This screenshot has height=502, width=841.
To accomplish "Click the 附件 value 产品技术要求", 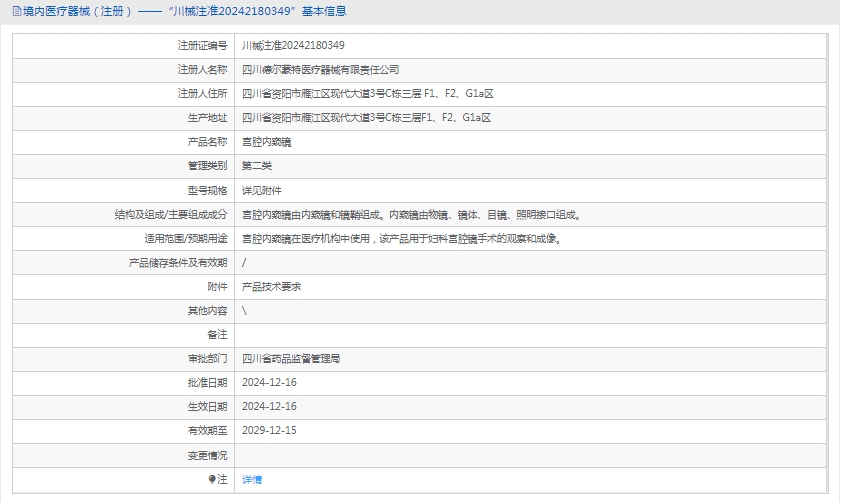I will click(x=272, y=286).
